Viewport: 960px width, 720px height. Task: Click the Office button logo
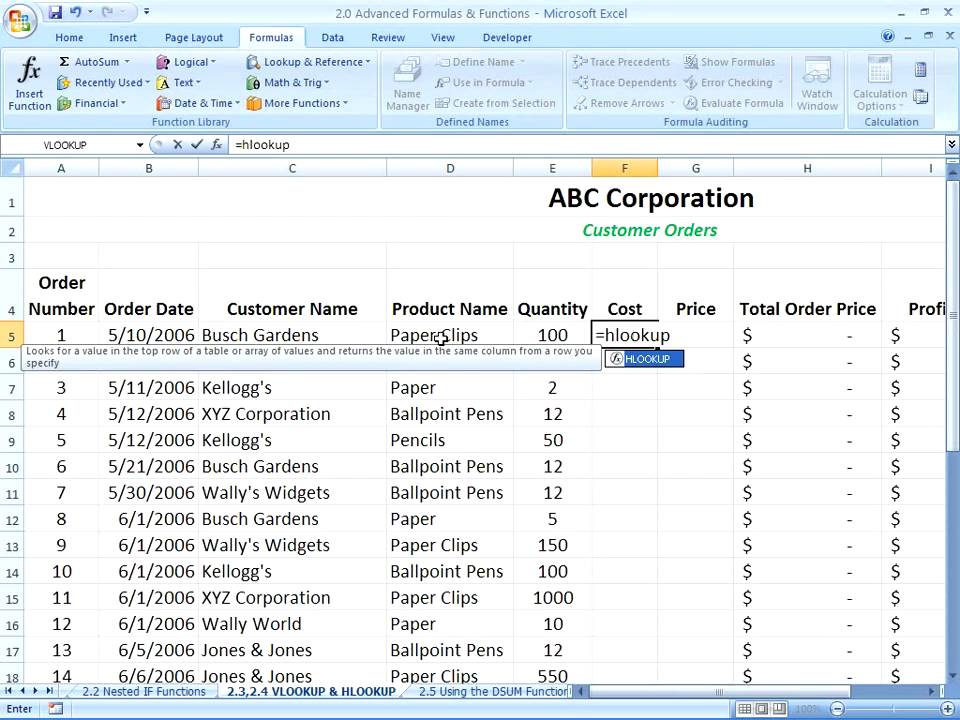pos(20,21)
